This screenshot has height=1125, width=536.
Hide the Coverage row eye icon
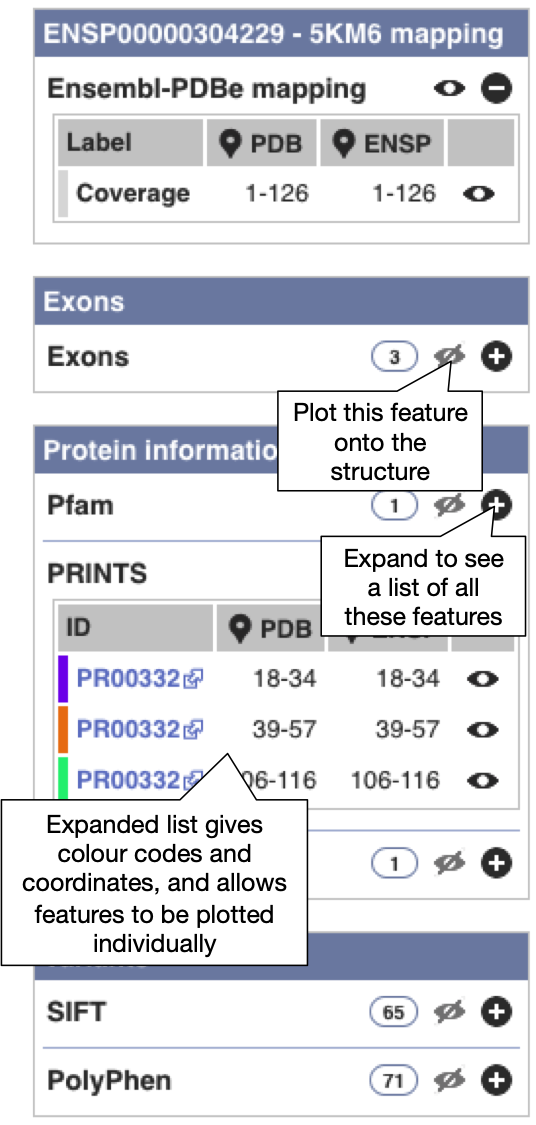coord(480,194)
